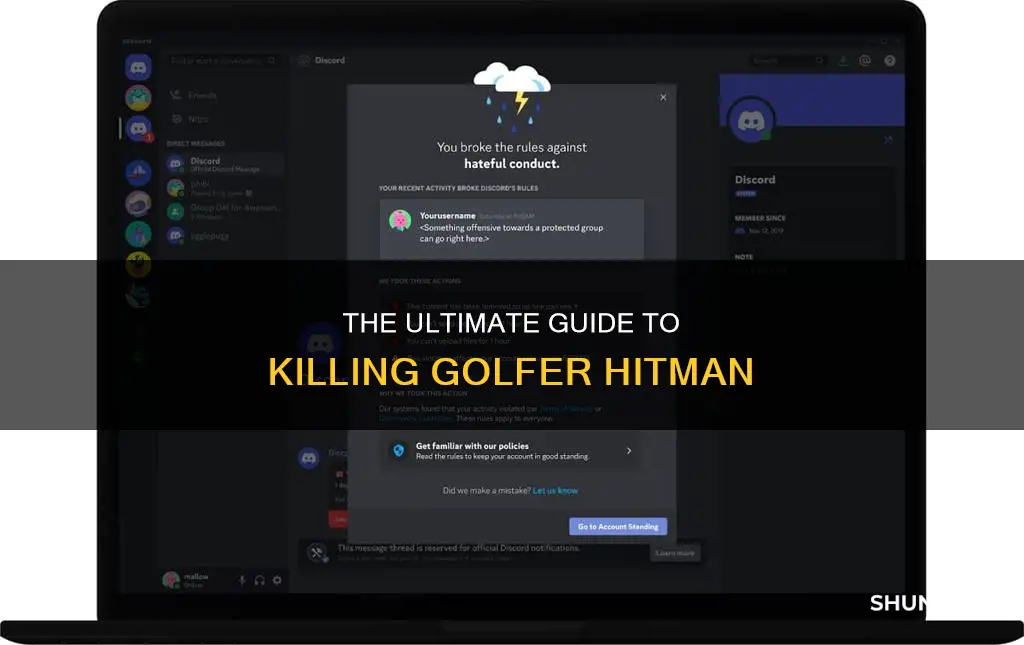Click the Yourusername name in the flagged message

coord(447,215)
